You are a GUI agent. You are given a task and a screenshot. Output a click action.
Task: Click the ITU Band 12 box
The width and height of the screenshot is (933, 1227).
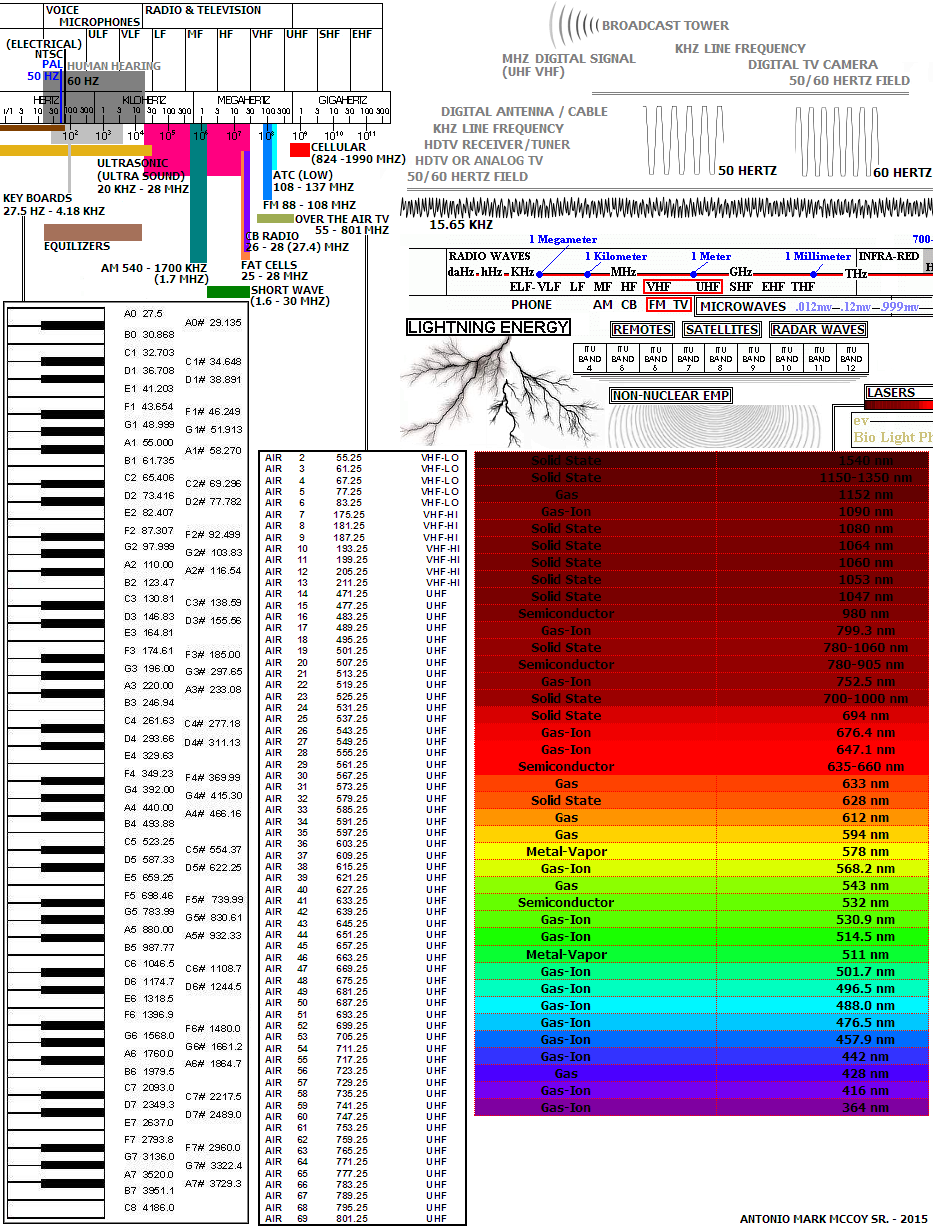click(x=851, y=358)
